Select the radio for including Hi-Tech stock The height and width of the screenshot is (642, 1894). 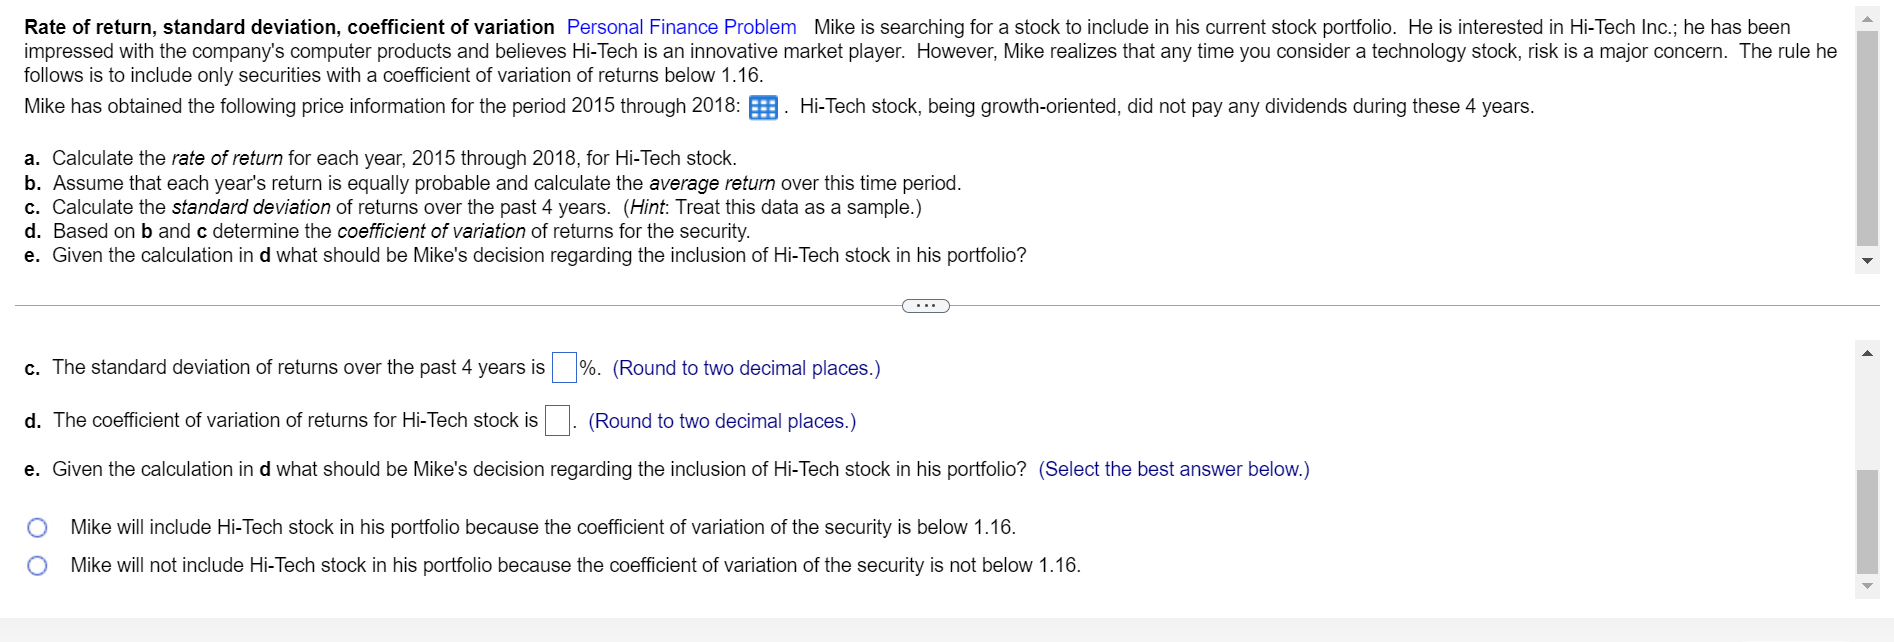coord(37,527)
